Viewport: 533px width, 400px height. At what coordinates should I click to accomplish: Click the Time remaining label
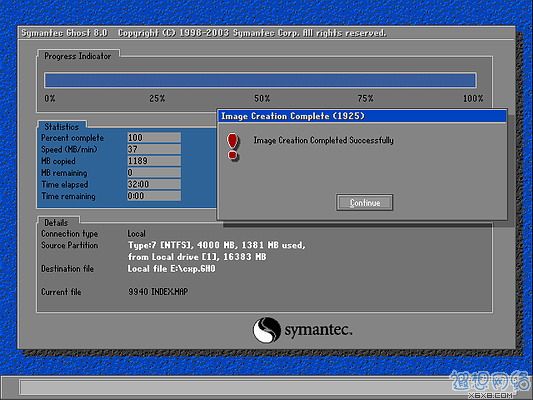click(x=68, y=196)
